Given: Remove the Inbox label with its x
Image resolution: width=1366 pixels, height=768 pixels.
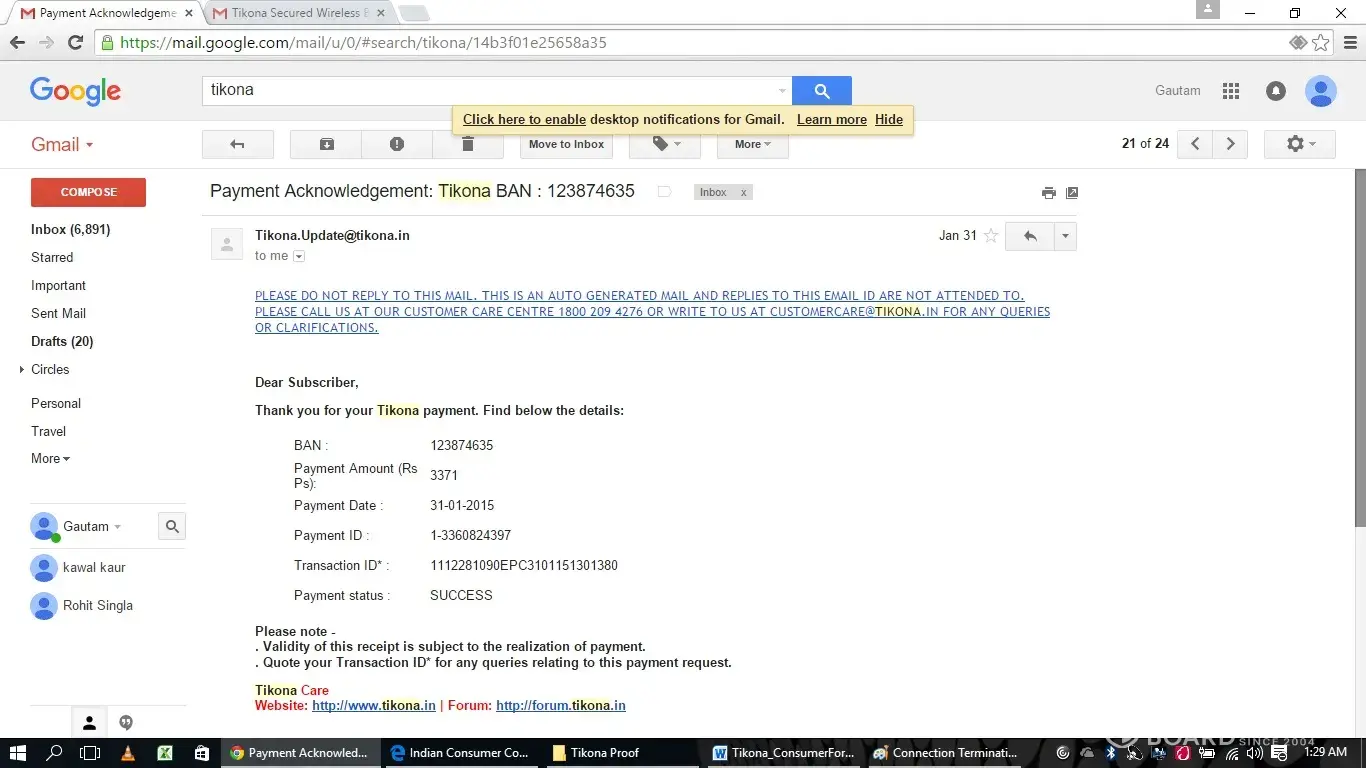Looking at the screenshot, I should point(743,192).
